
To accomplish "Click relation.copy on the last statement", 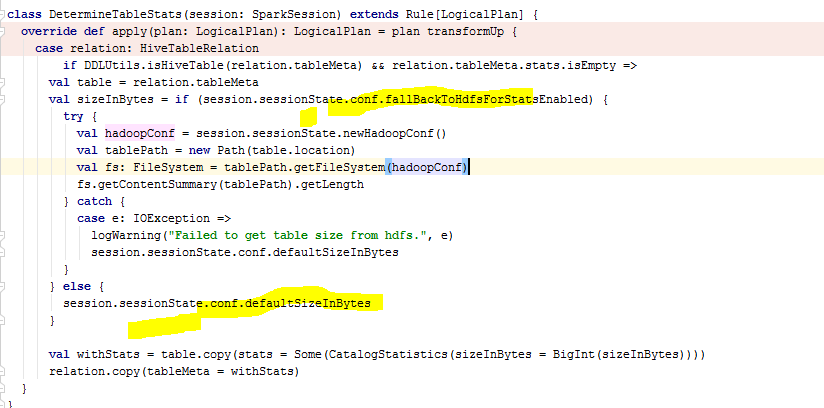I will (95, 371).
